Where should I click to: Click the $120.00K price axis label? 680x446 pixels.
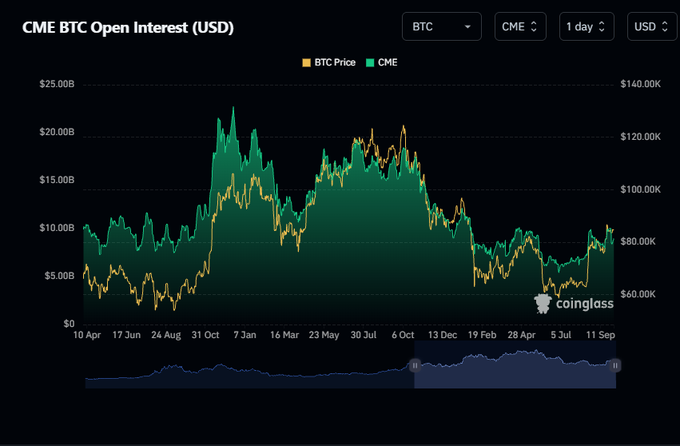[641, 137]
